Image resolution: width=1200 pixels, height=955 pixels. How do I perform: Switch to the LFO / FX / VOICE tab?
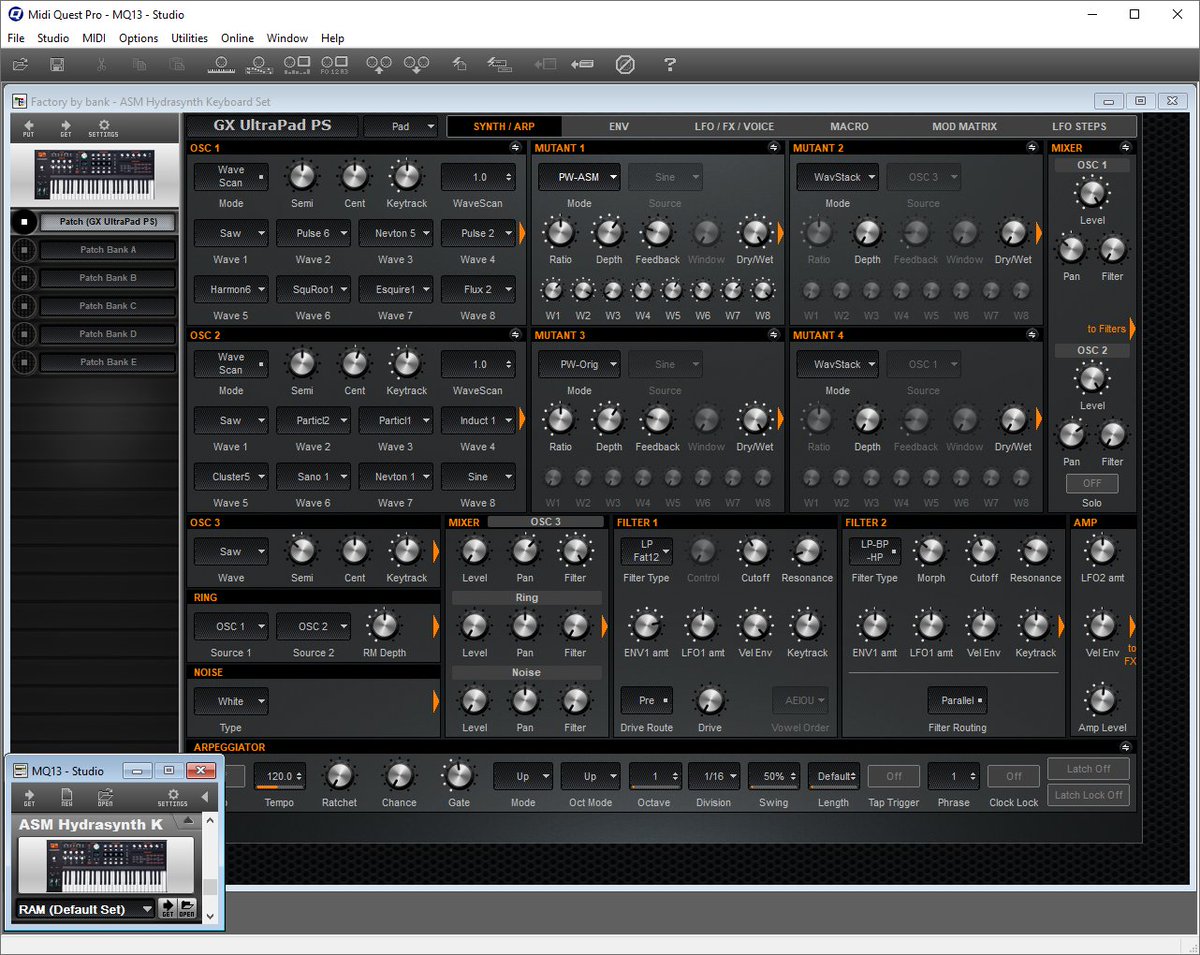(734, 127)
